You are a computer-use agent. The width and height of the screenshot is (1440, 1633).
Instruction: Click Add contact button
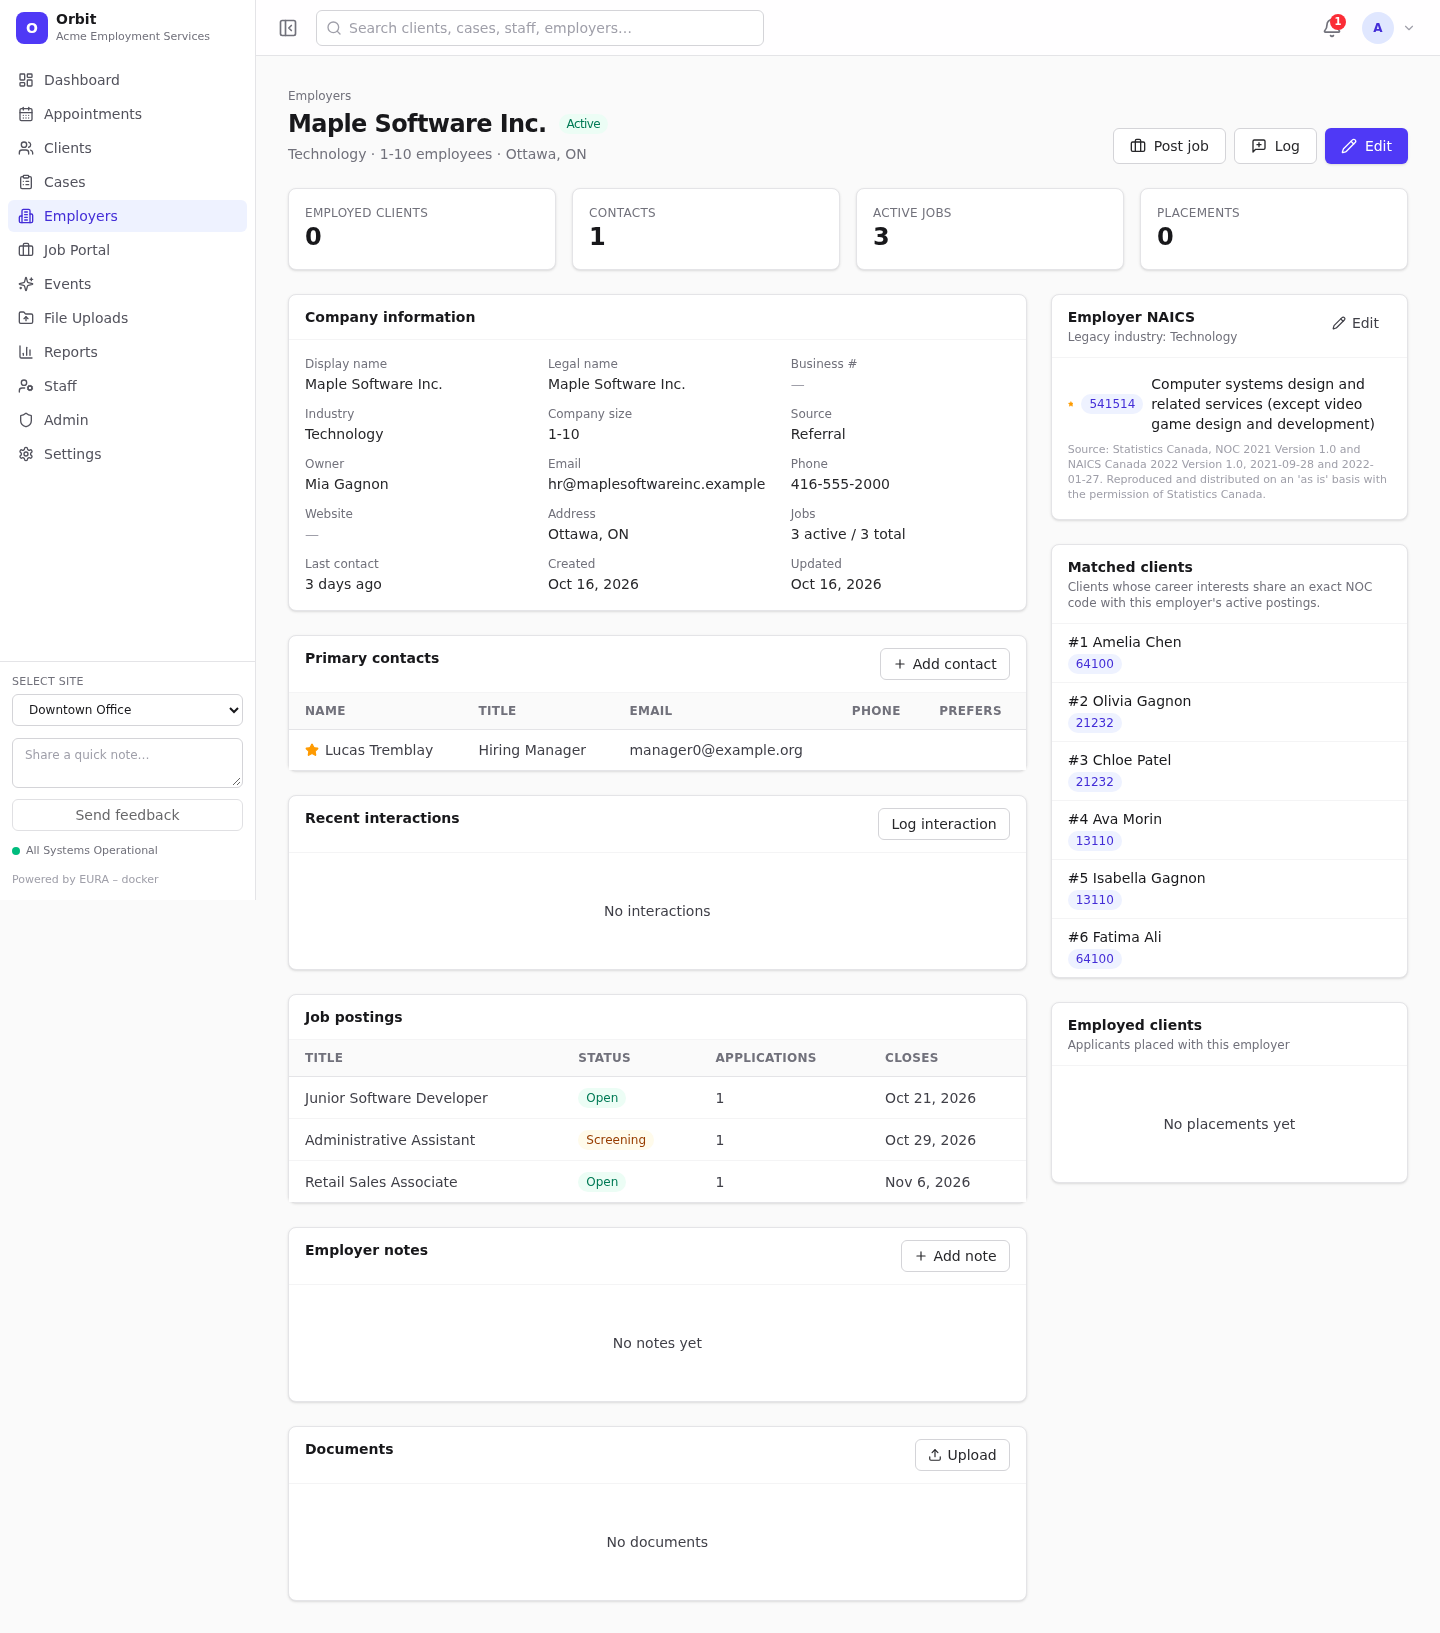[x=945, y=664]
